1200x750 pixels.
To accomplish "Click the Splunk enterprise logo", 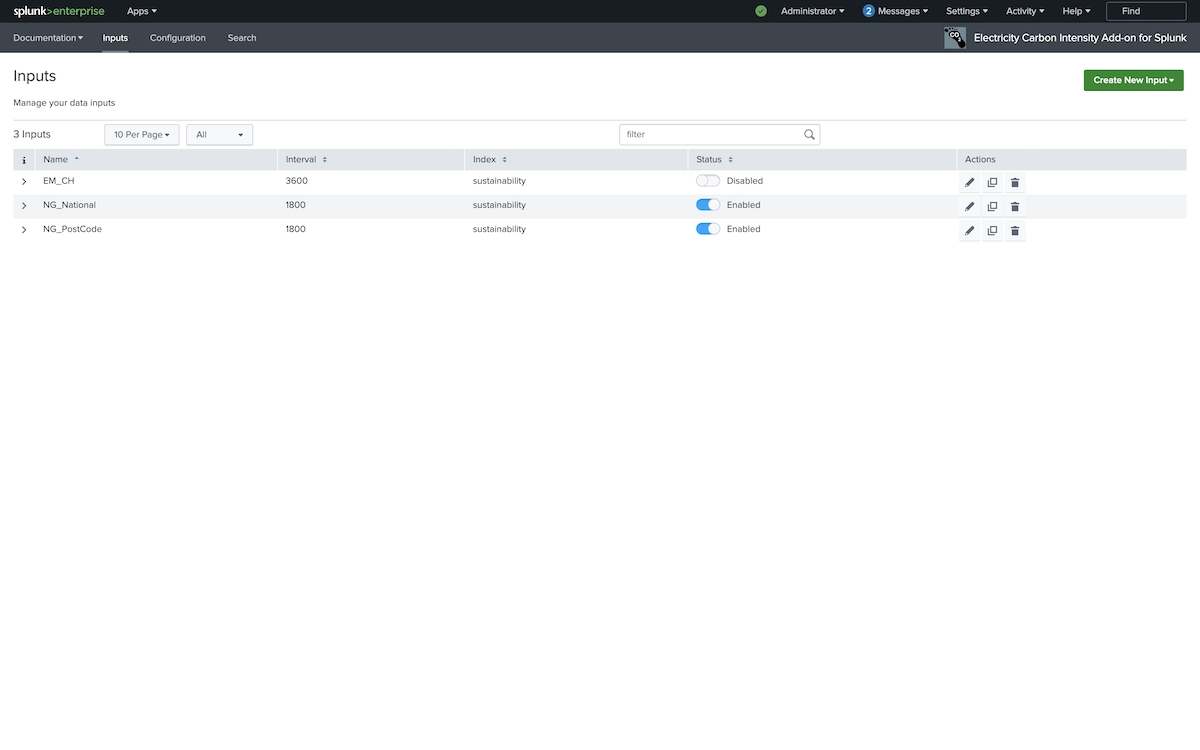I will point(59,11).
